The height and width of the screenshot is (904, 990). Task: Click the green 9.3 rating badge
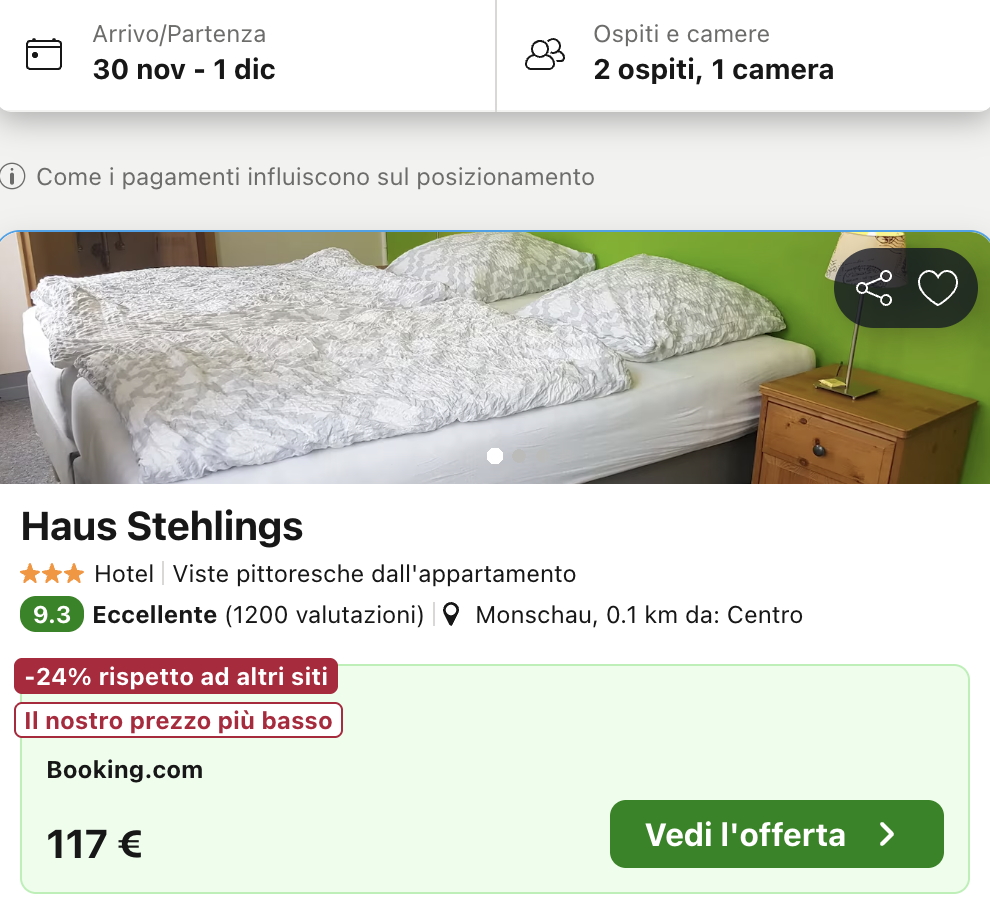(x=51, y=615)
